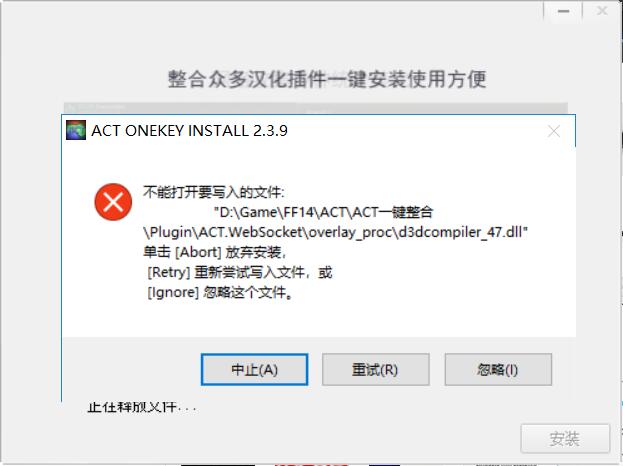This screenshot has height=466, width=623.
Task: Click the ACT app icon in dialog title
Action: pyautogui.click(x=75, y=130)
